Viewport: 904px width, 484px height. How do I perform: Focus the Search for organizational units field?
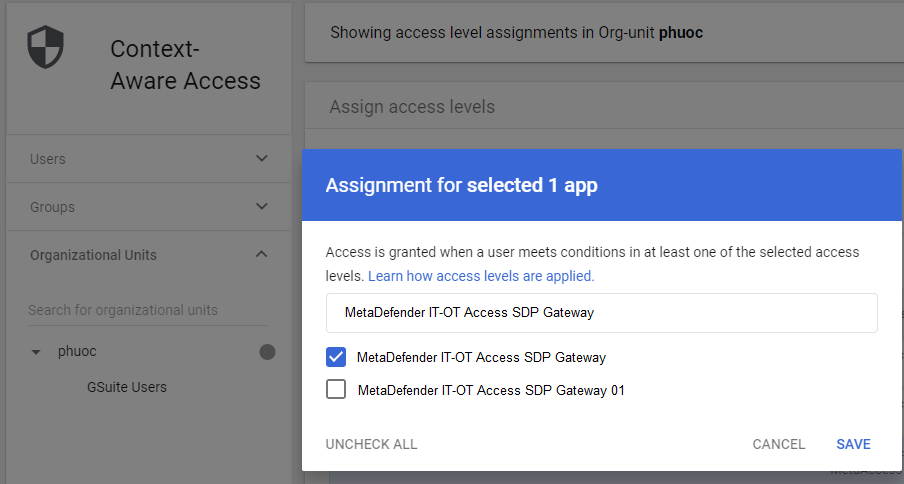point(147,310)
